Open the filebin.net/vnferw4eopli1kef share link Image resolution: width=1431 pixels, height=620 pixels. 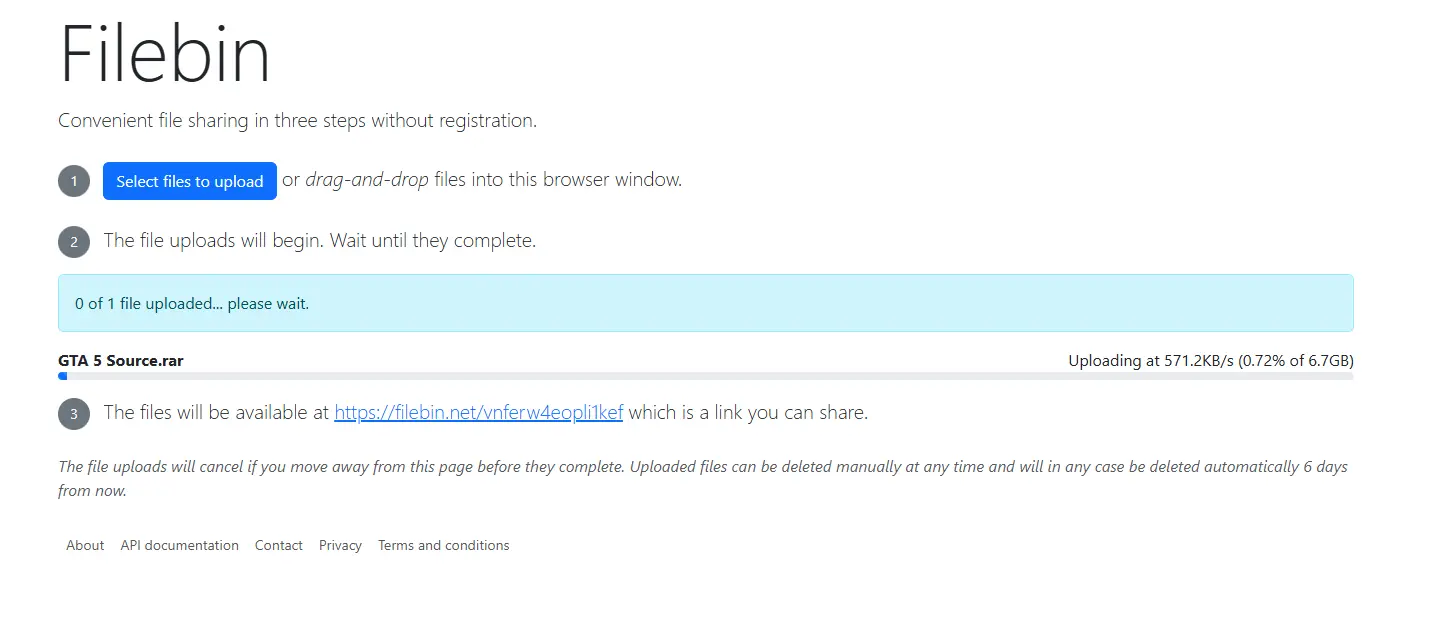[x=479, y=412]
